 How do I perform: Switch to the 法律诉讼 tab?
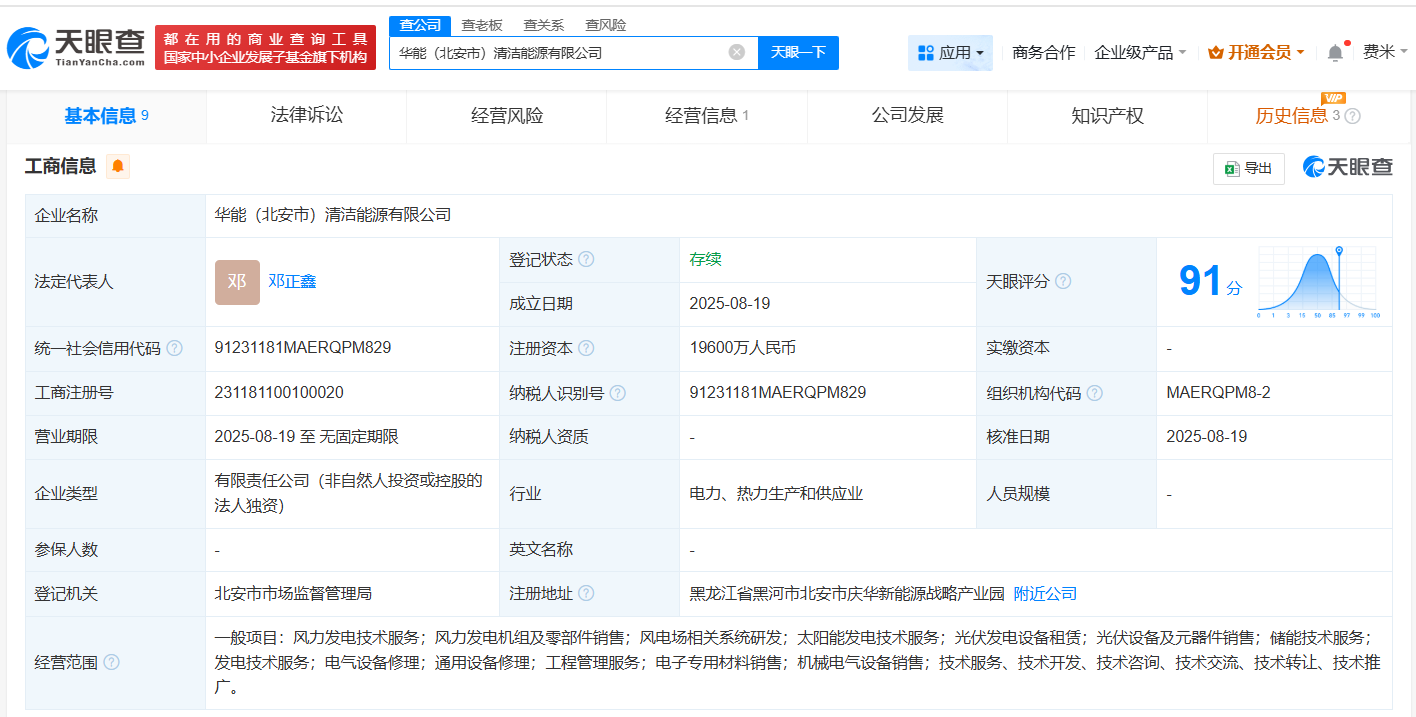pyautogui.click(x=306, y=115)
